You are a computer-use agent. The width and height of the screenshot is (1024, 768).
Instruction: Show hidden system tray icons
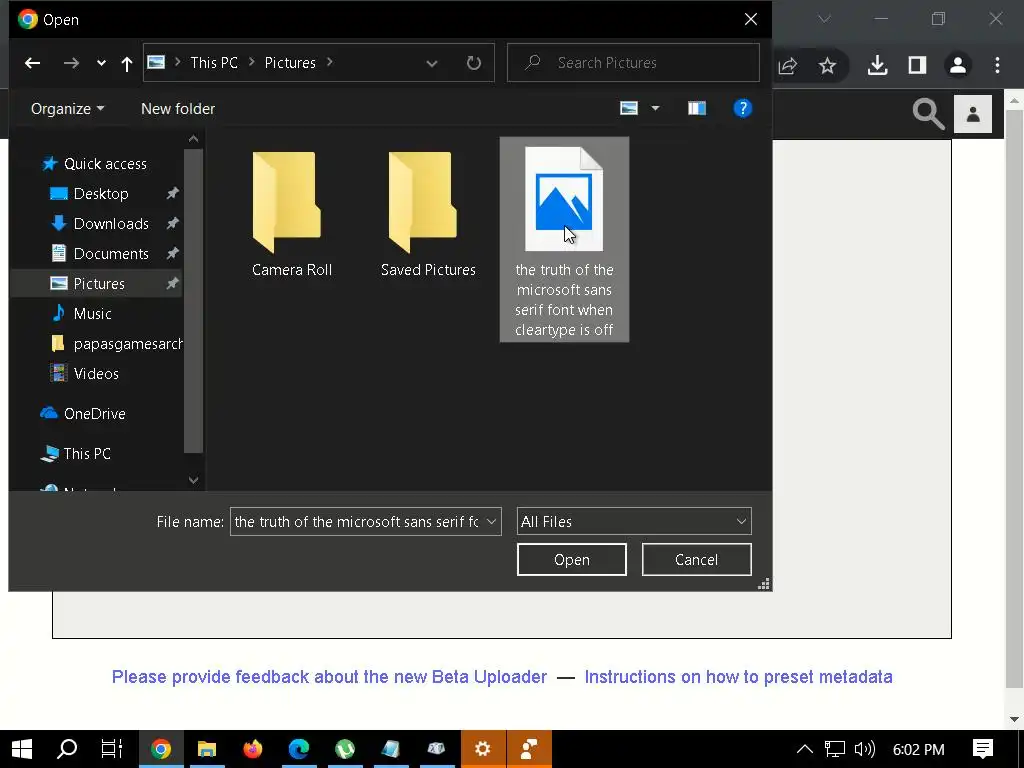point(805,749)
